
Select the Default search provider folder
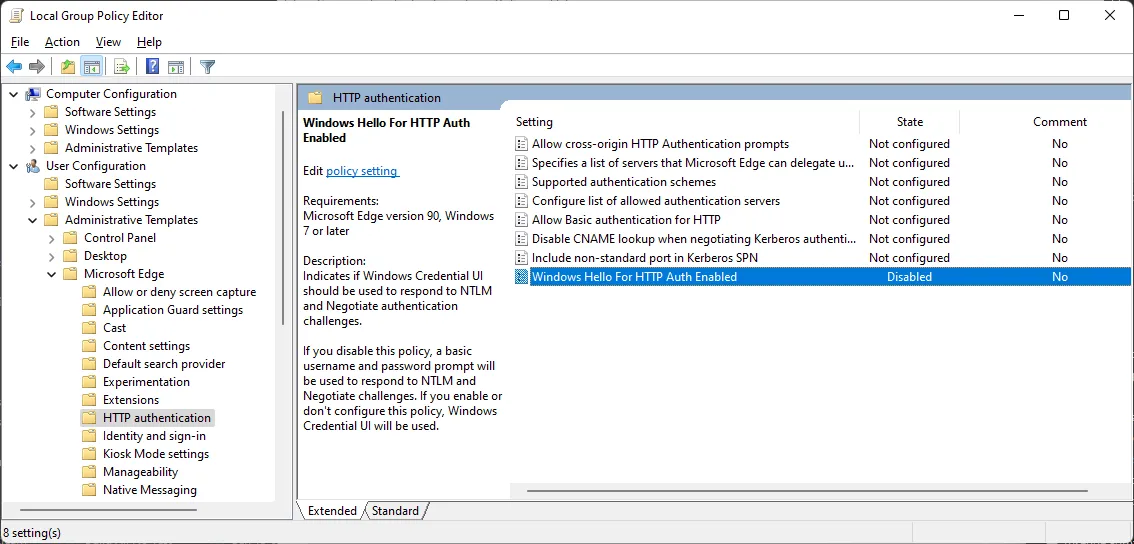point(164,364)
